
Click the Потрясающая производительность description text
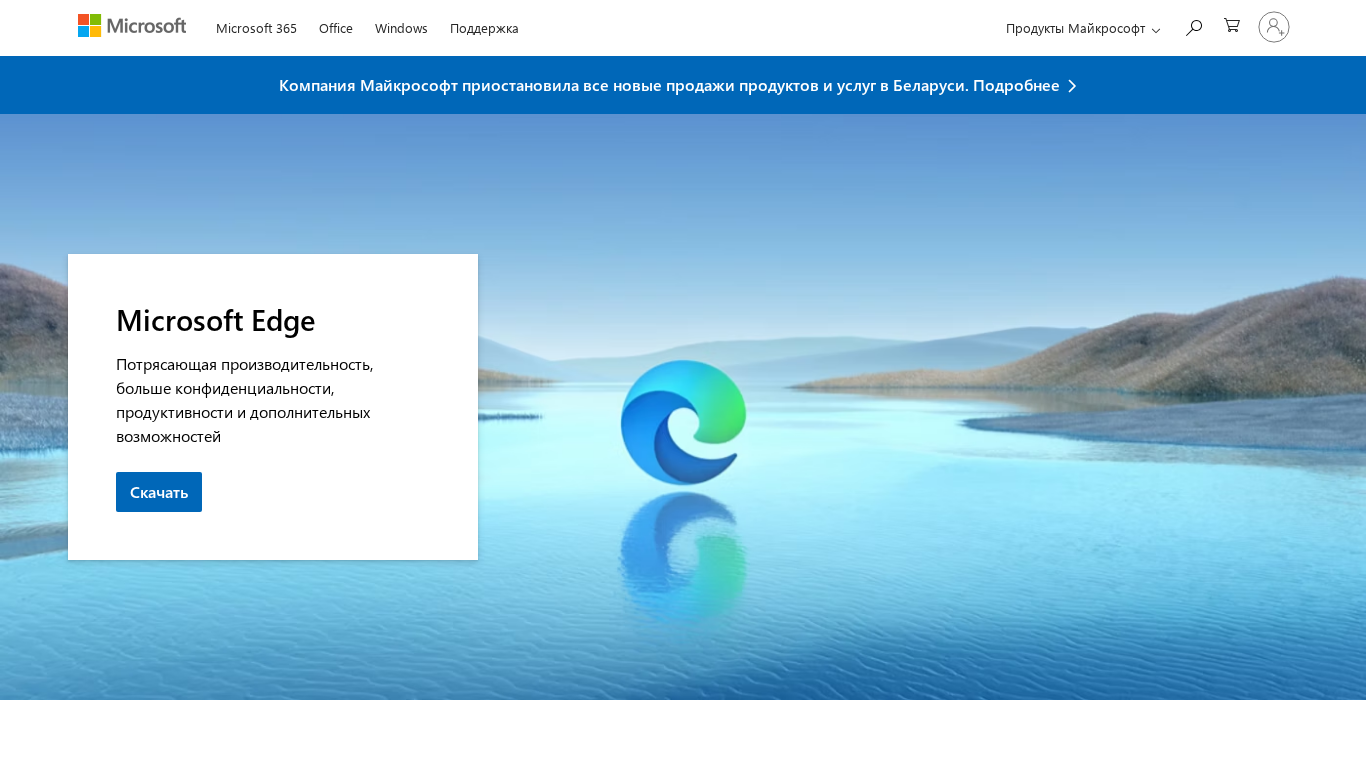point(245,400)
